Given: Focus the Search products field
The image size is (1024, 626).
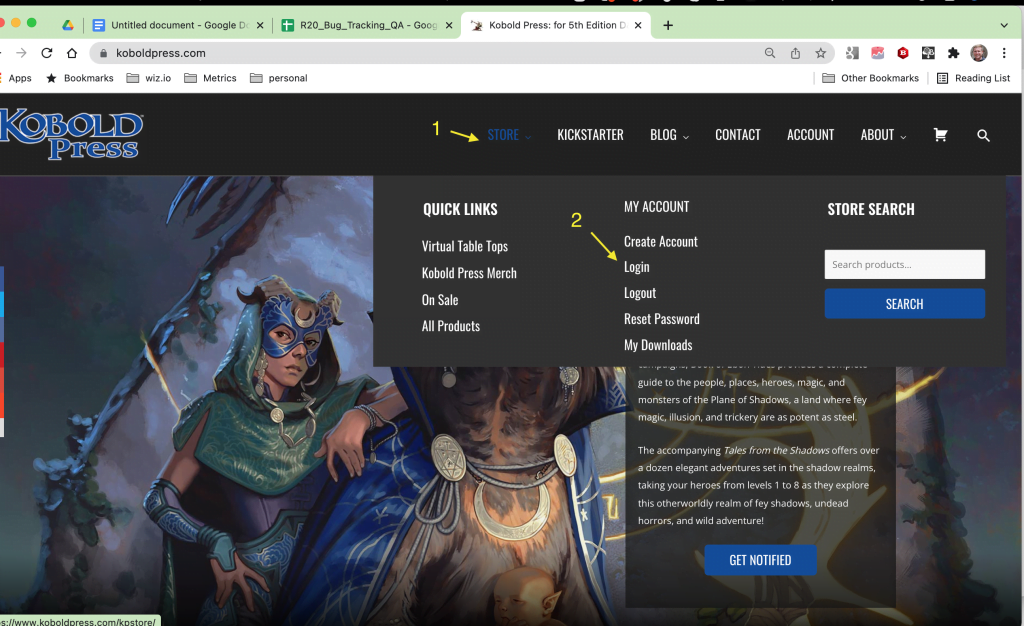Looking at the screenshot, I should (904, 264).
